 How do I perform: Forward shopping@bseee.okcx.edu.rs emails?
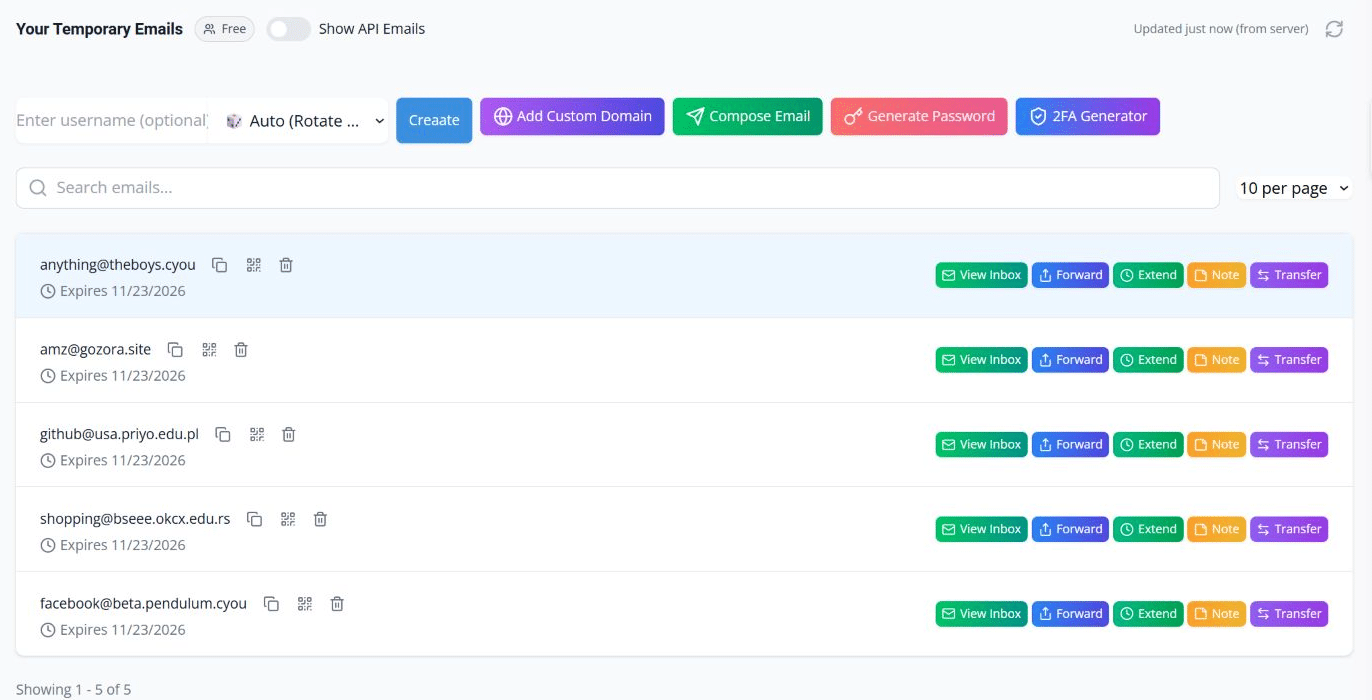[x=1070, y=529]
